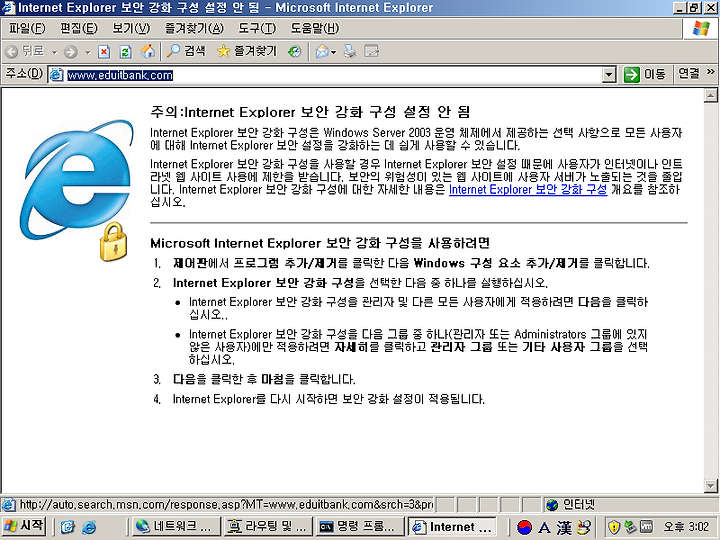Image resolution: width=720 pixels, height=540 pixels.
Task: Open the 도구(T) menu
Action: tap(257, 28)
